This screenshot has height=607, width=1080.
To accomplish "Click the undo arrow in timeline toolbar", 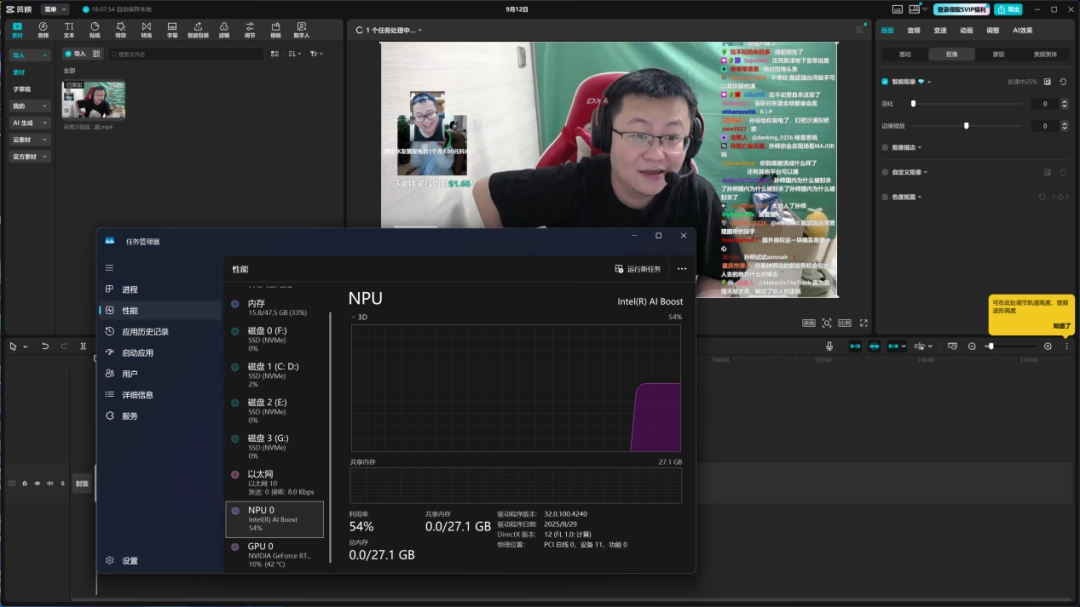I will (x=45, y=346).
